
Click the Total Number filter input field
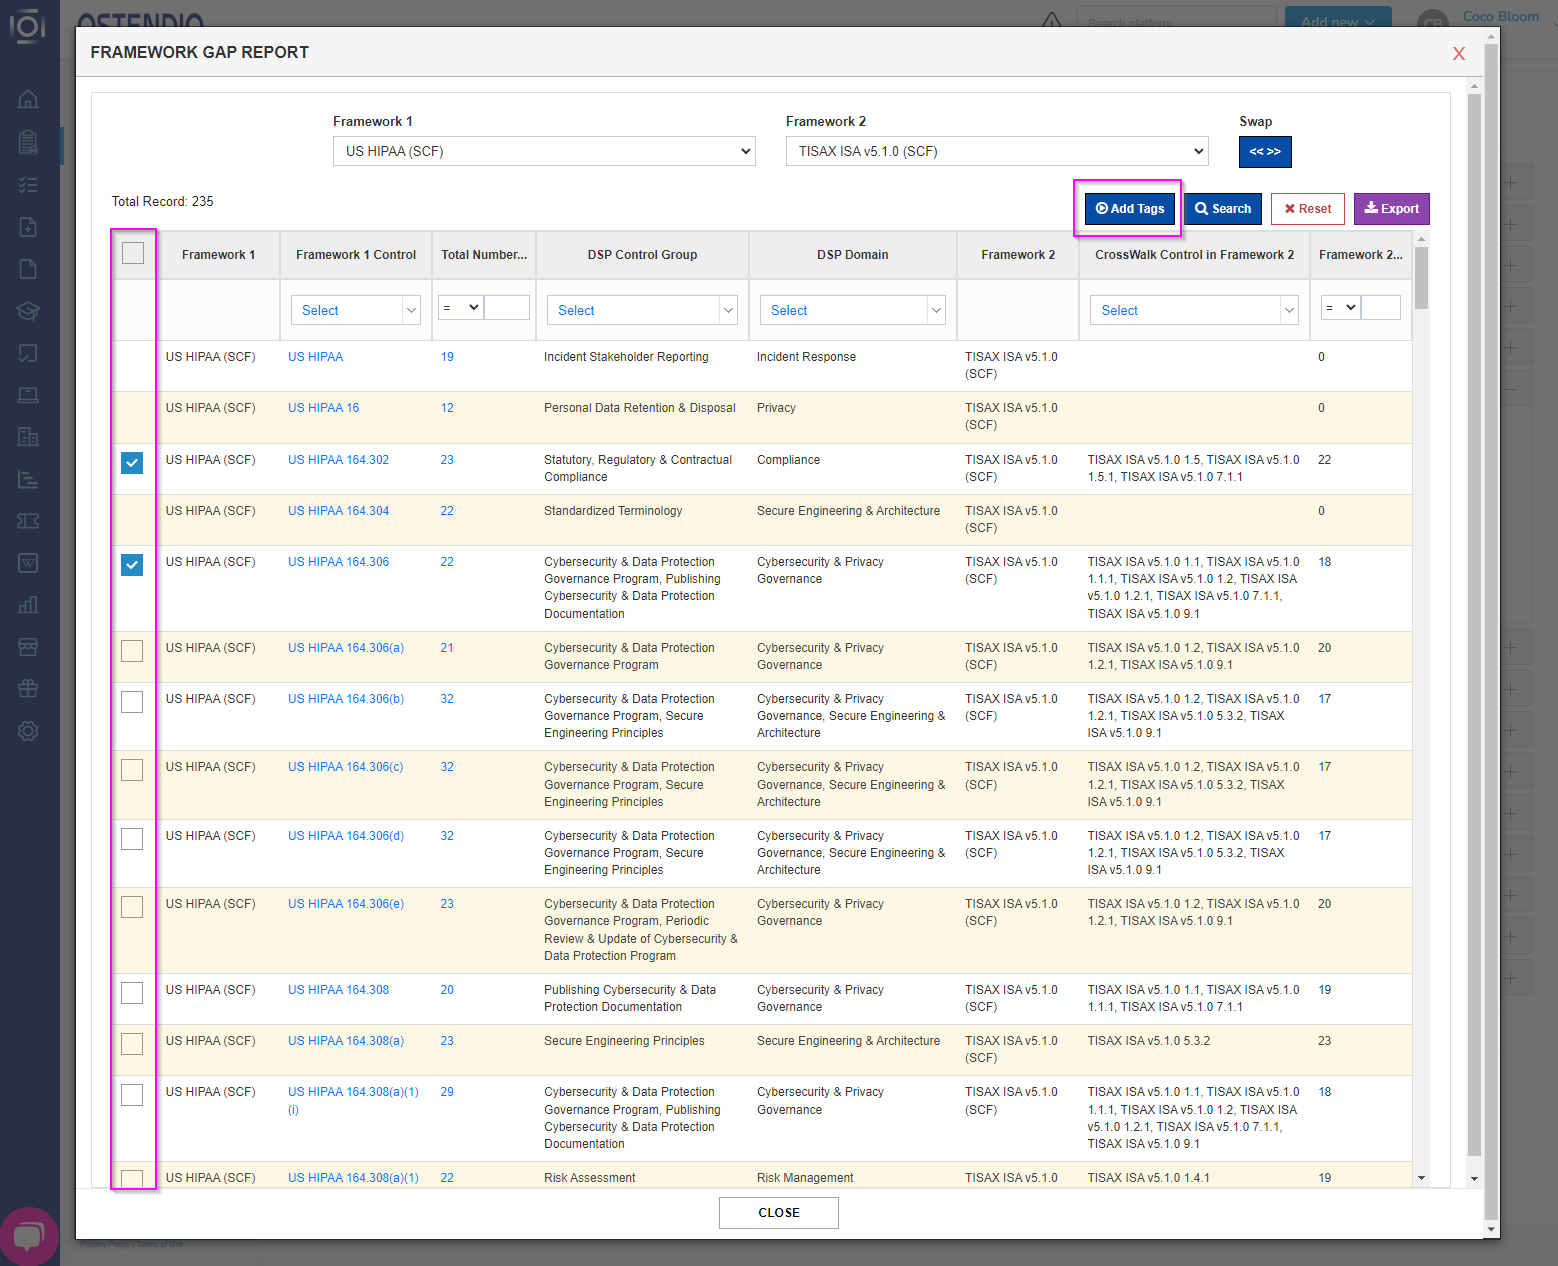(x=506, y=308)
